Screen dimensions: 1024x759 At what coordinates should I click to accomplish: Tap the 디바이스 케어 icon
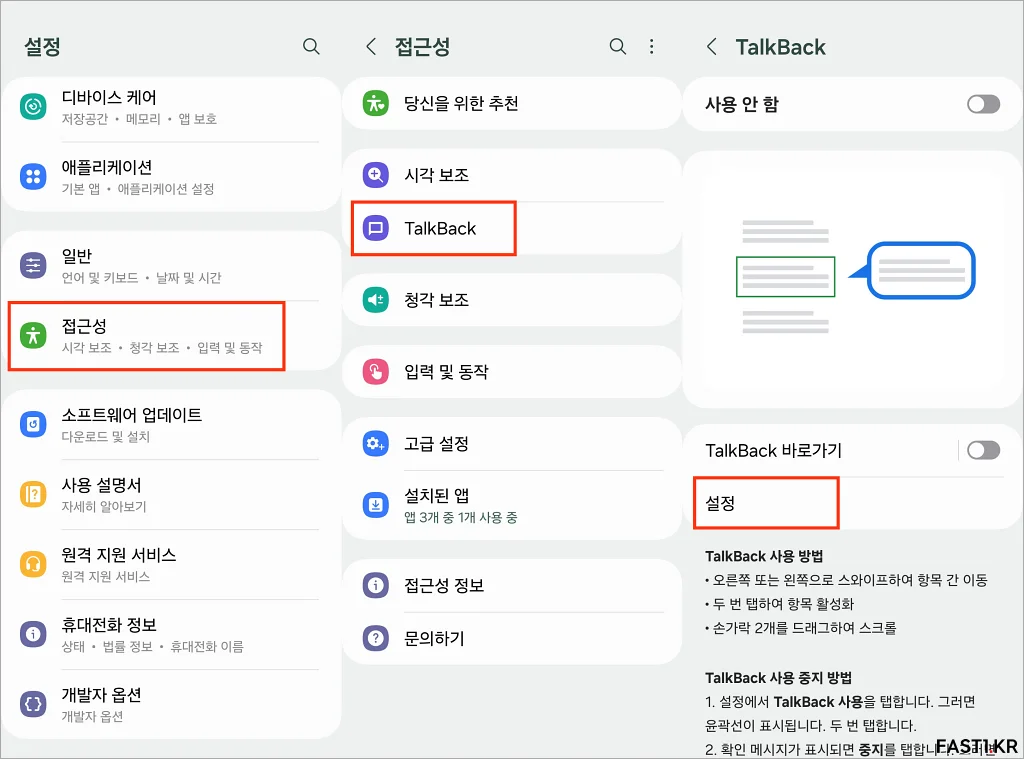[x=33, y=106]
